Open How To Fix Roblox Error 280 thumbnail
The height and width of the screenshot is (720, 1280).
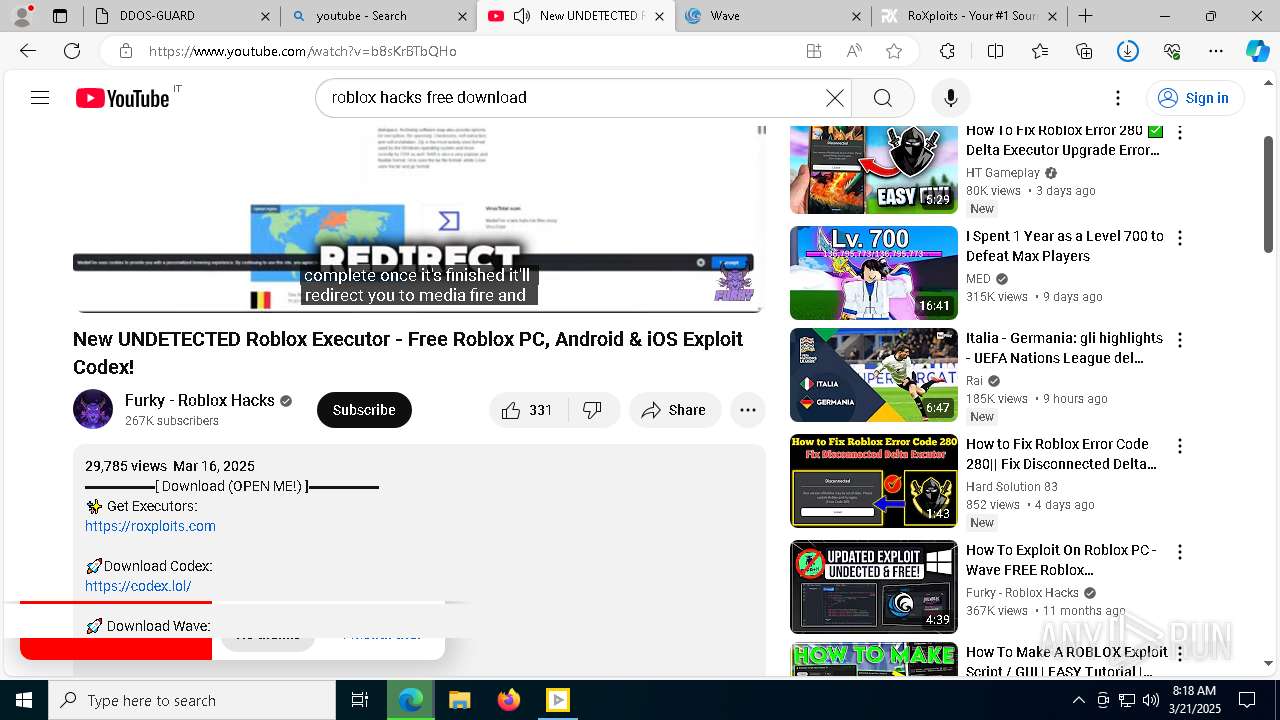click(874, 168)
